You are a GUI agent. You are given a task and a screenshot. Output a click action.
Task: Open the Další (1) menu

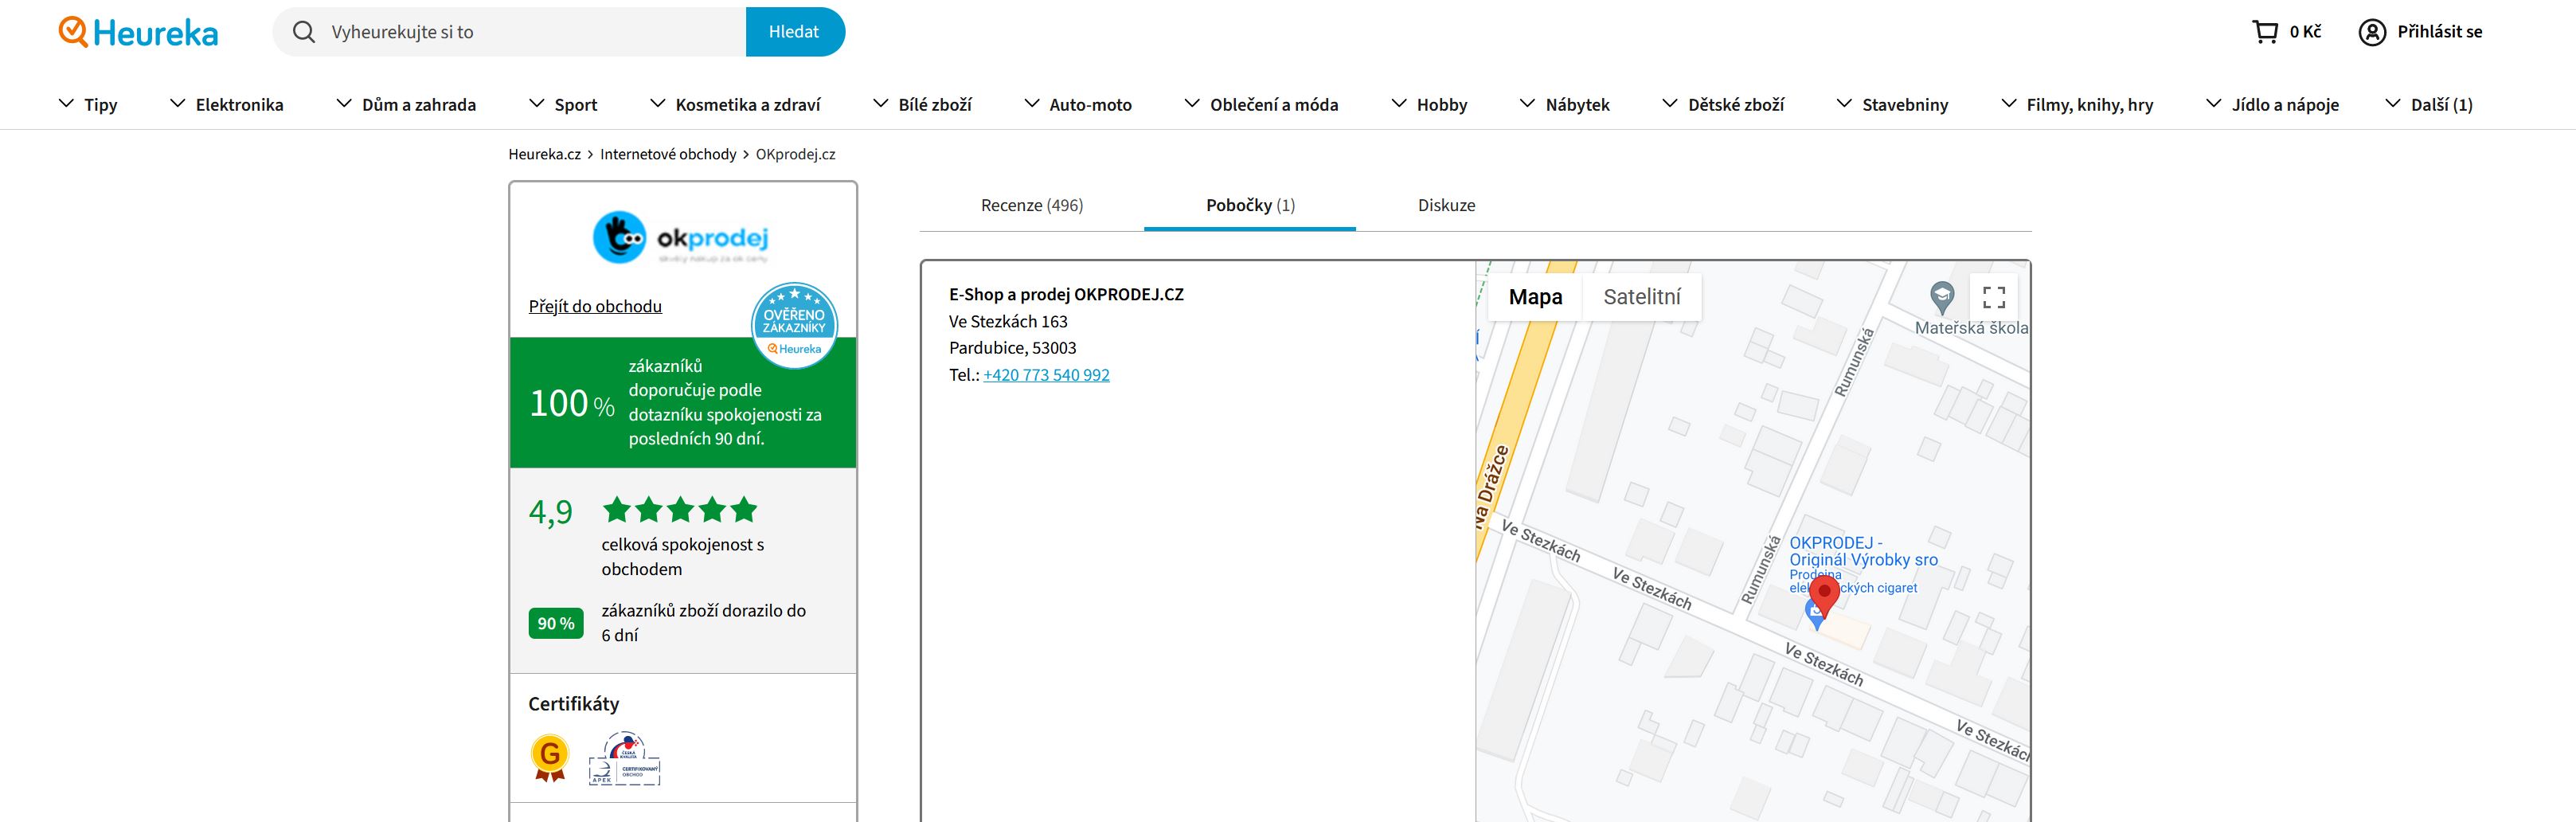[2428, 104]
